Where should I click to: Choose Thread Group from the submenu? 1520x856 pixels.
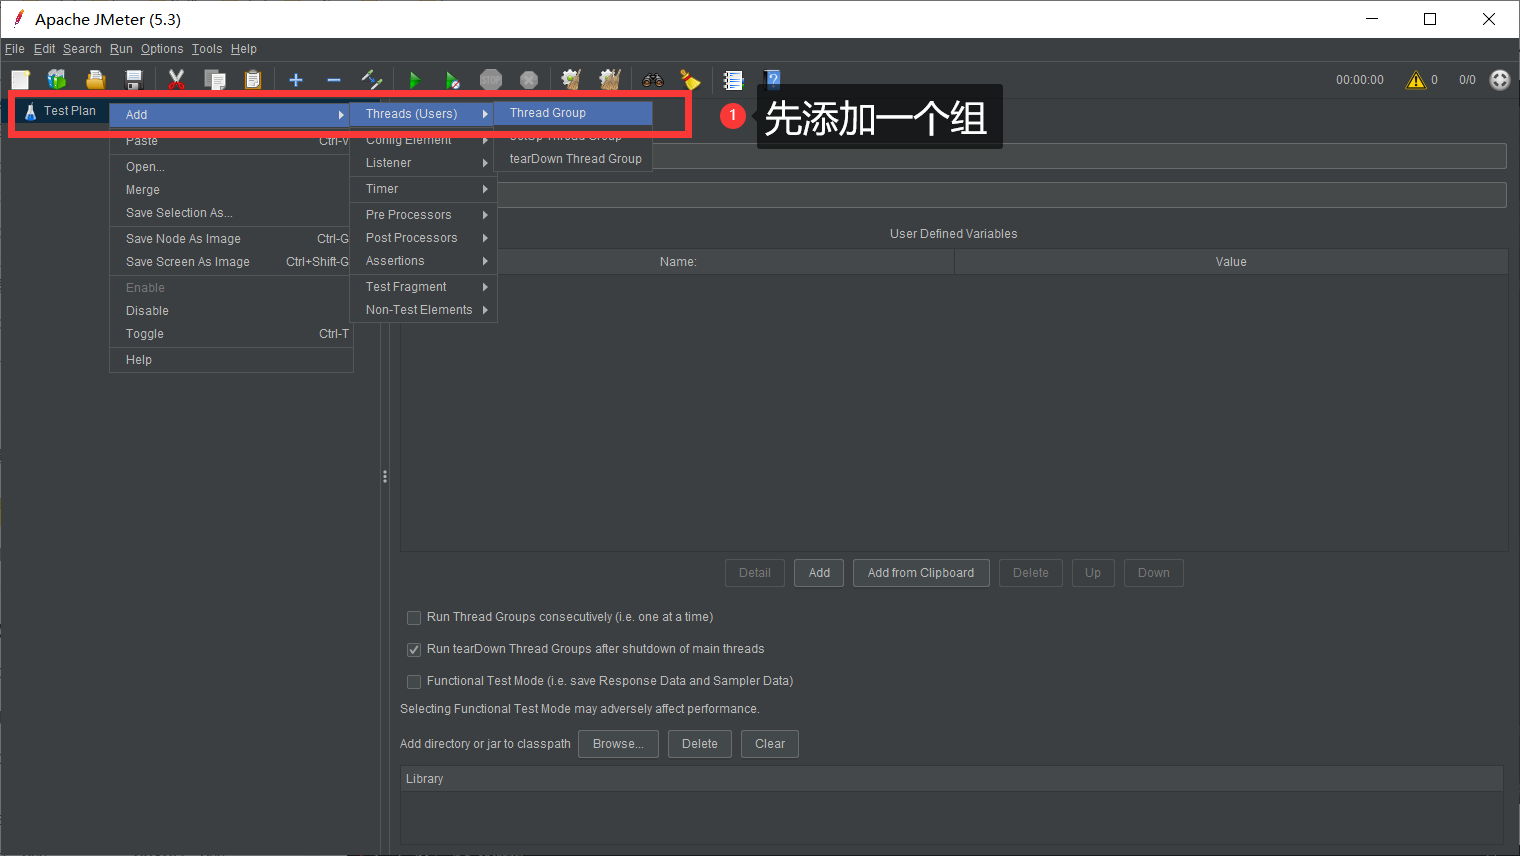573,113
